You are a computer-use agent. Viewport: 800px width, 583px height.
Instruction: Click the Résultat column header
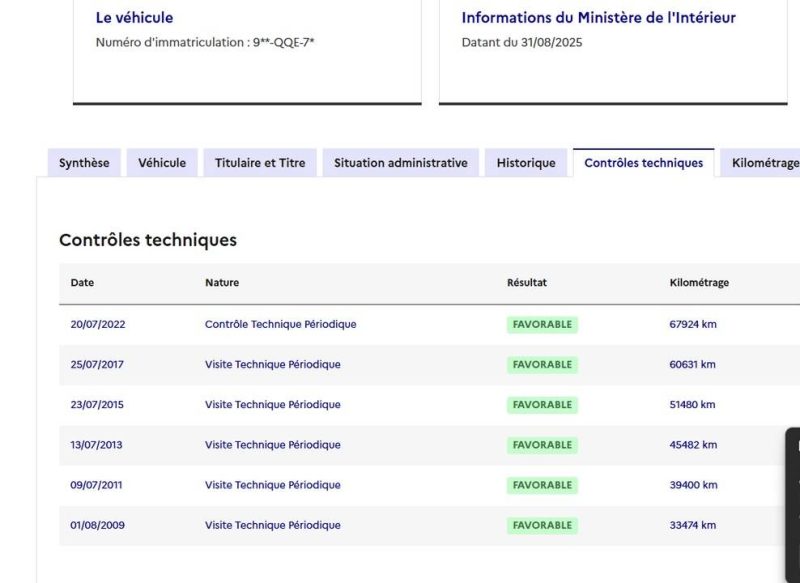click(526, 282)
